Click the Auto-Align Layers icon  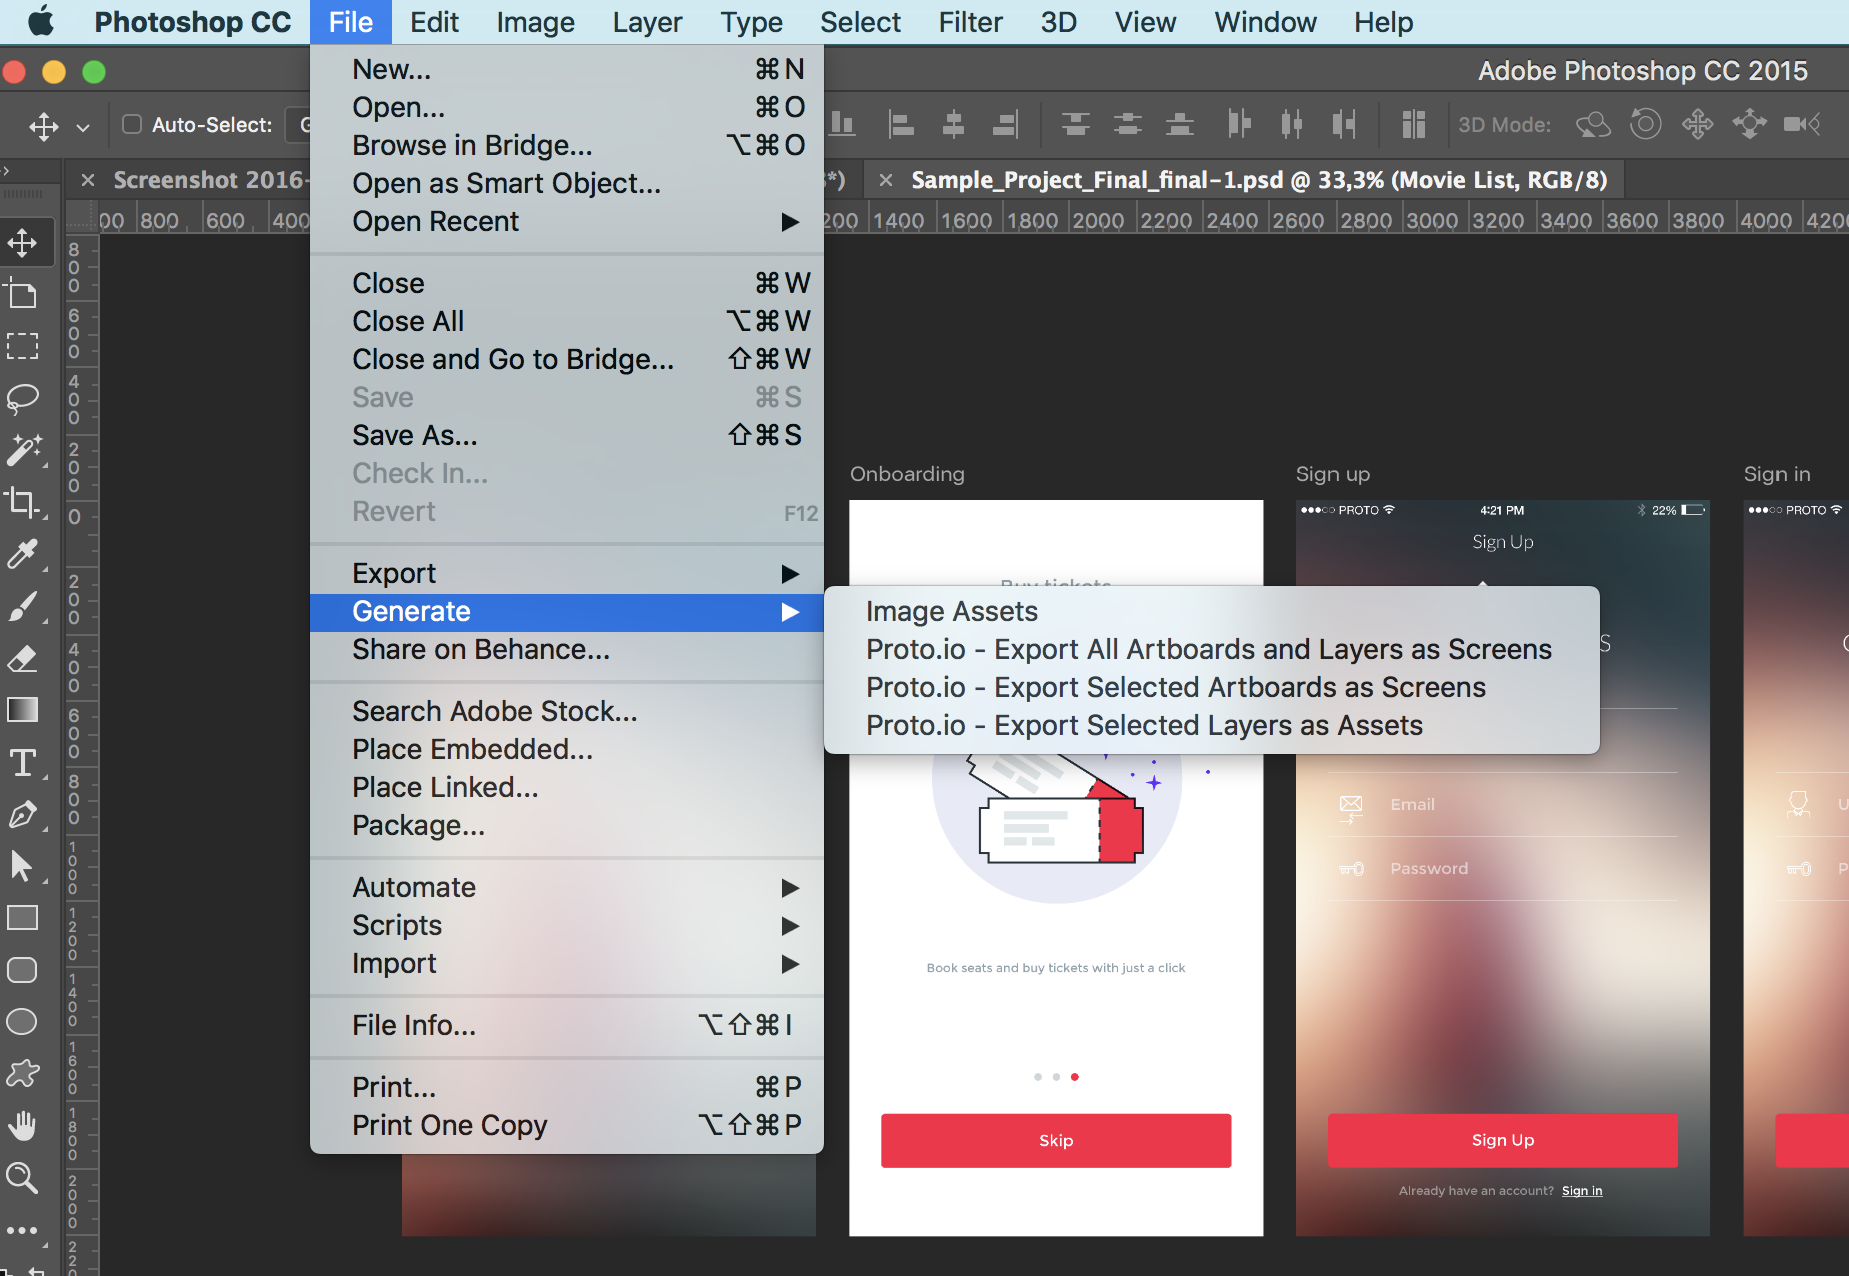point(1413,124)
